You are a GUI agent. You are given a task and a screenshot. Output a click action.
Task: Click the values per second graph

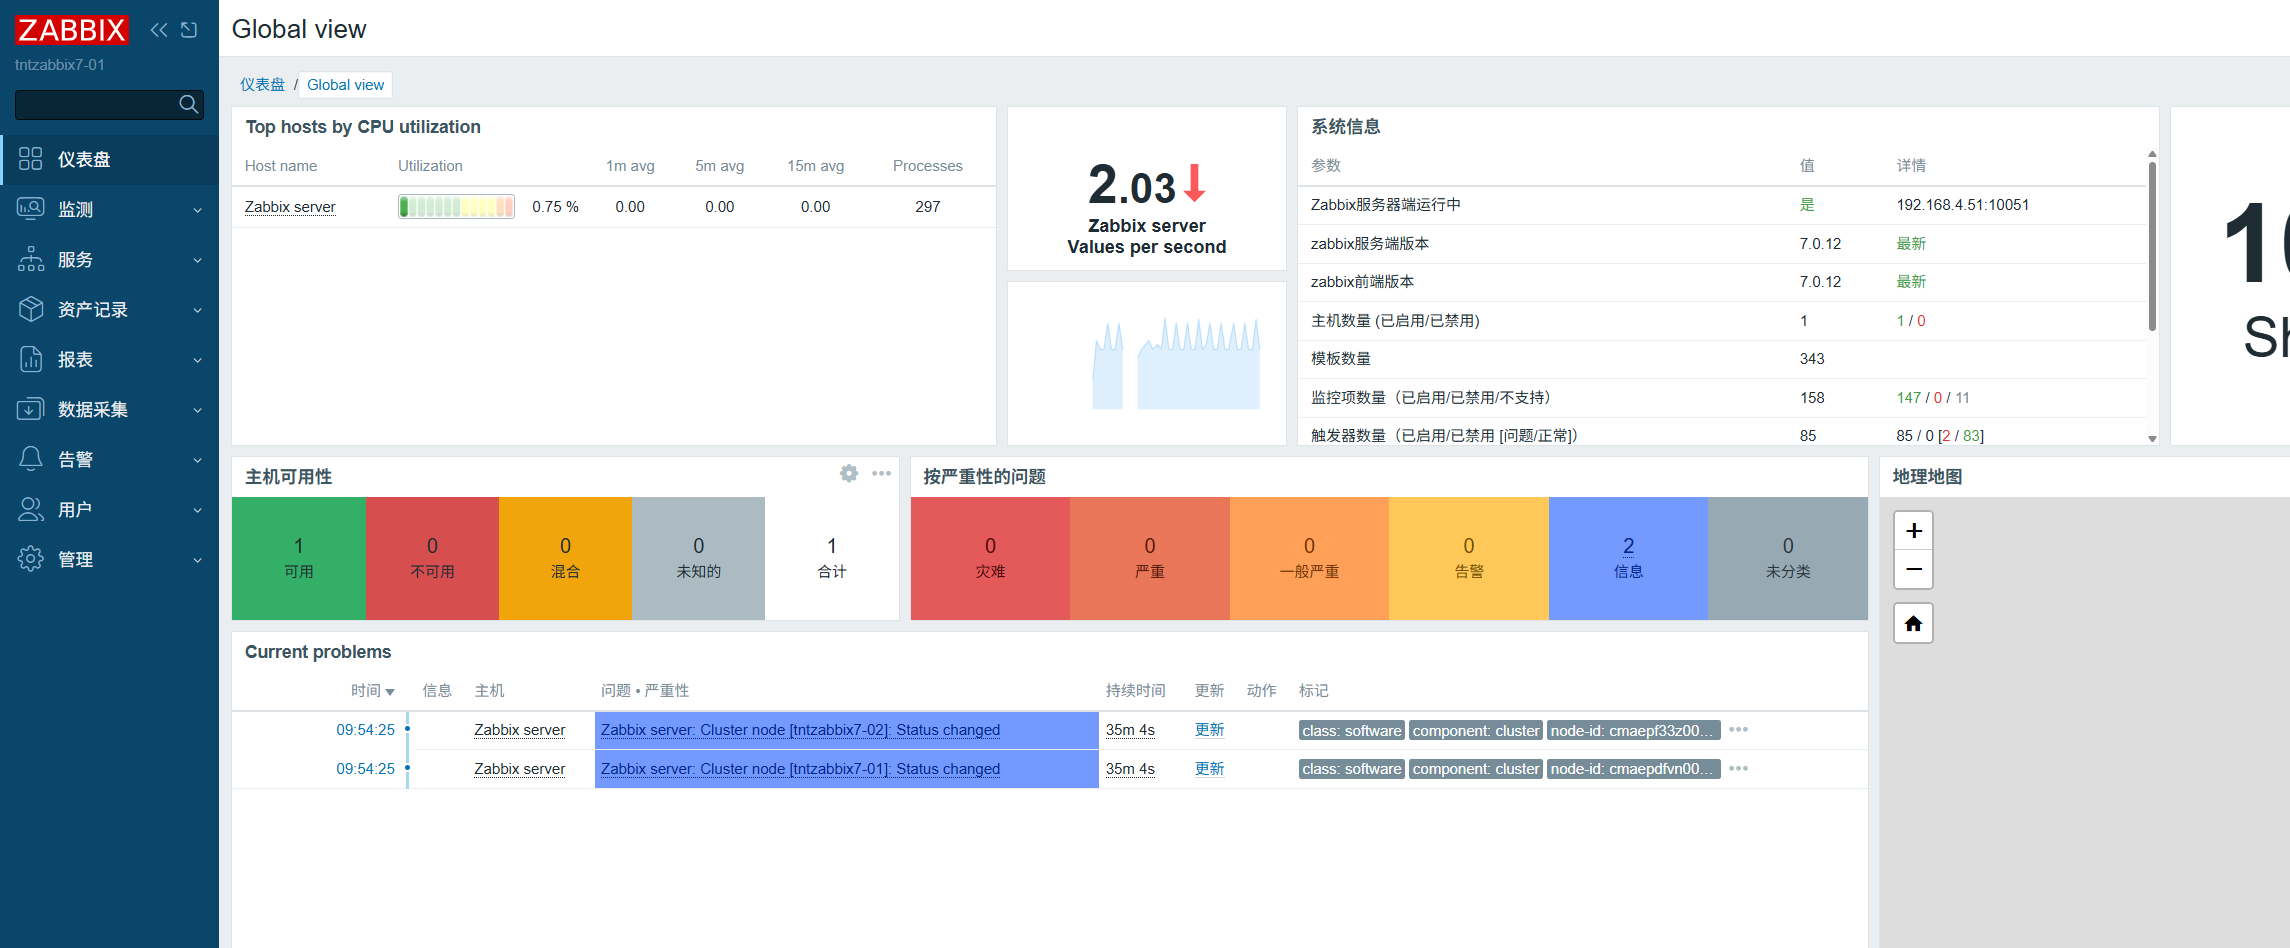pyautogui.click(x=1176, y=364)
